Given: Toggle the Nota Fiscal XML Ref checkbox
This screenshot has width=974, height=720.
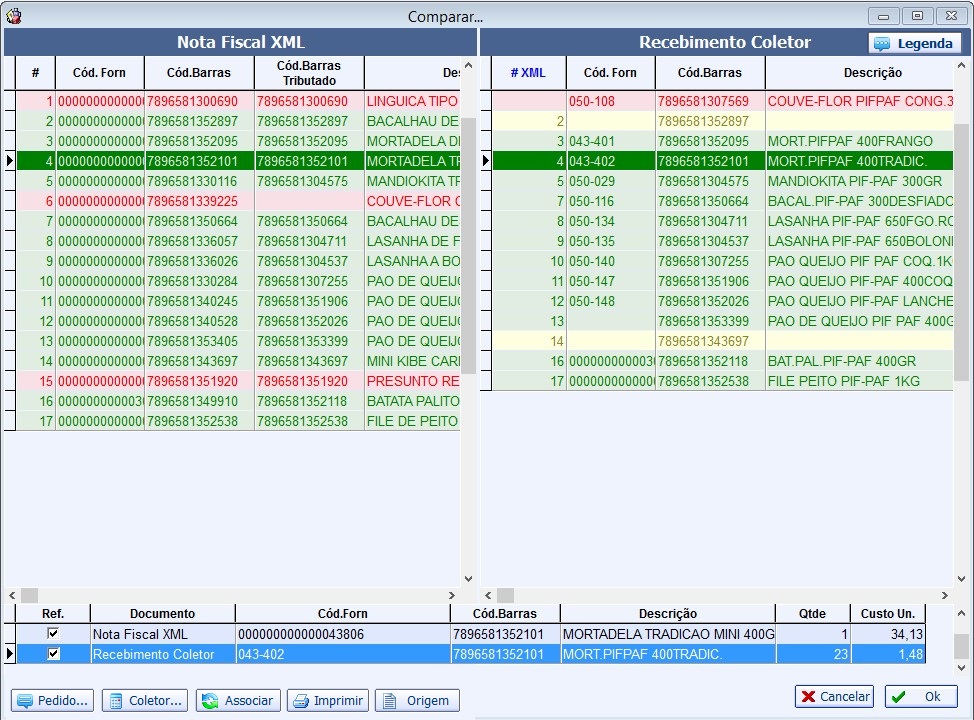Looking at the screenshot, I should pos(53,634).
